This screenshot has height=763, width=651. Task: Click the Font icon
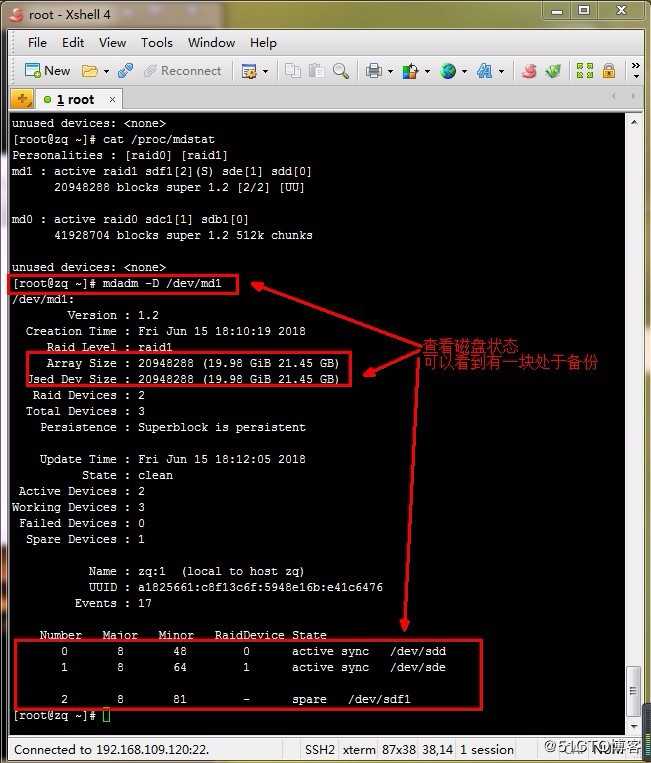pos(484,71)
